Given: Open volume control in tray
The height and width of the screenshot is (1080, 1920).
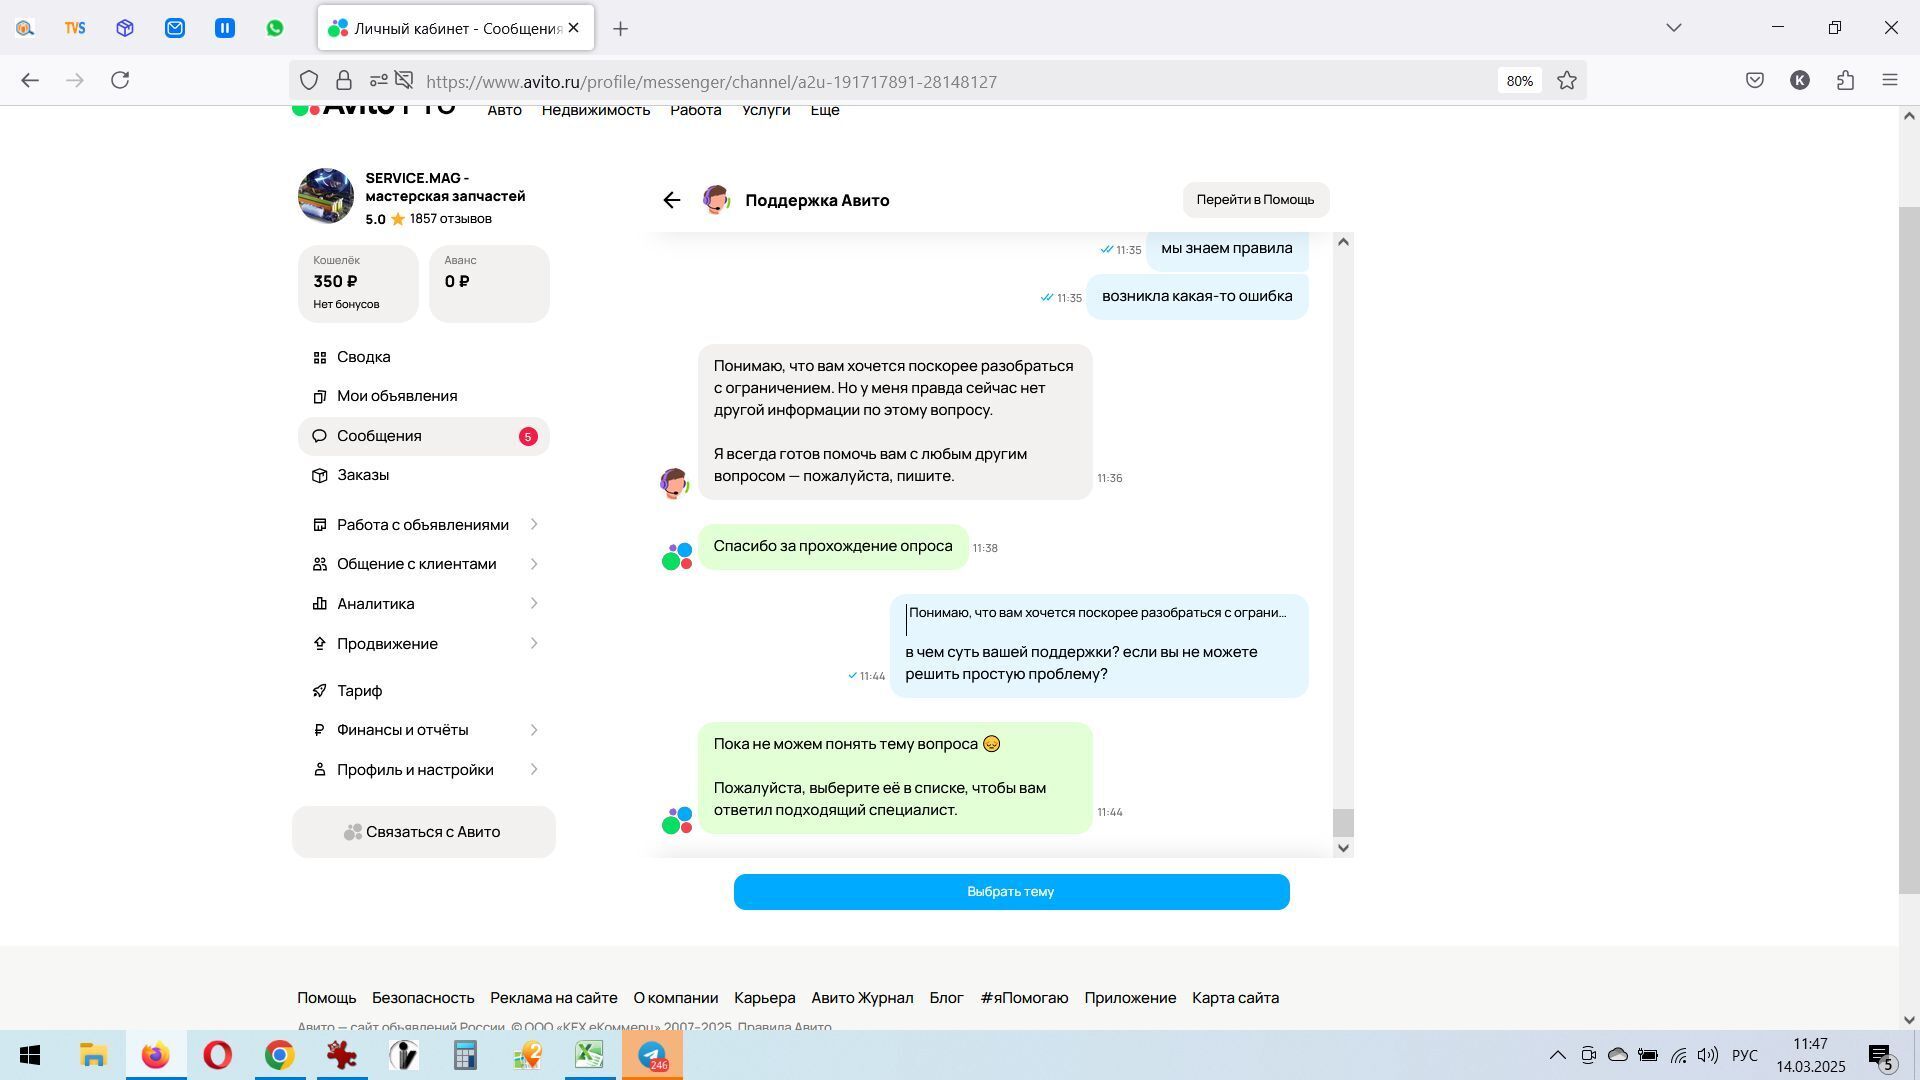Looking at the screenshot, I should click(x=1708, y=1056).
